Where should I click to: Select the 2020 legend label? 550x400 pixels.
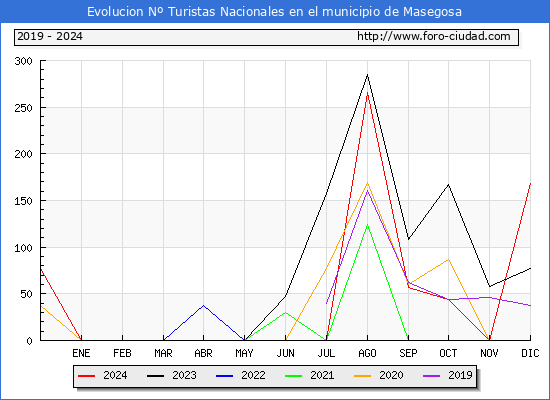[x=391, y=375]
